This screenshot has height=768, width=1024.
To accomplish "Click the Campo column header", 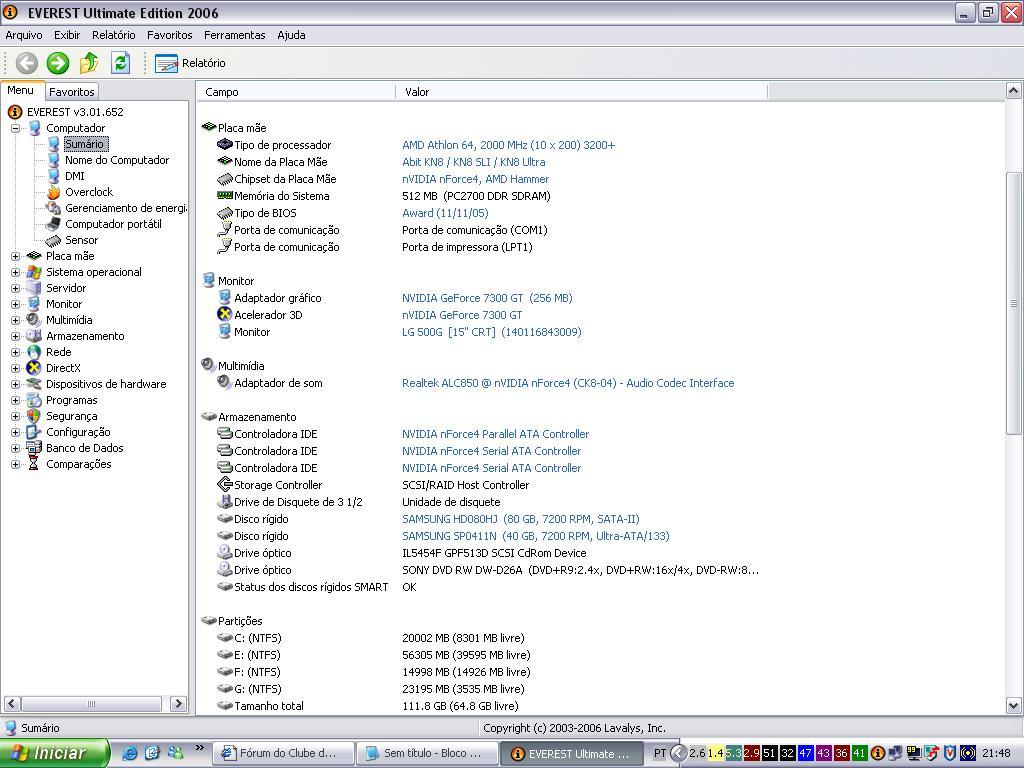I will click(x=296, y=92).
